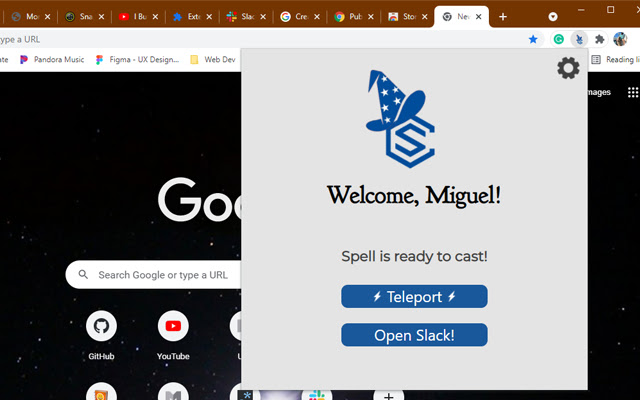Open the Web Dev bookmarks folder

pos(213,60)
